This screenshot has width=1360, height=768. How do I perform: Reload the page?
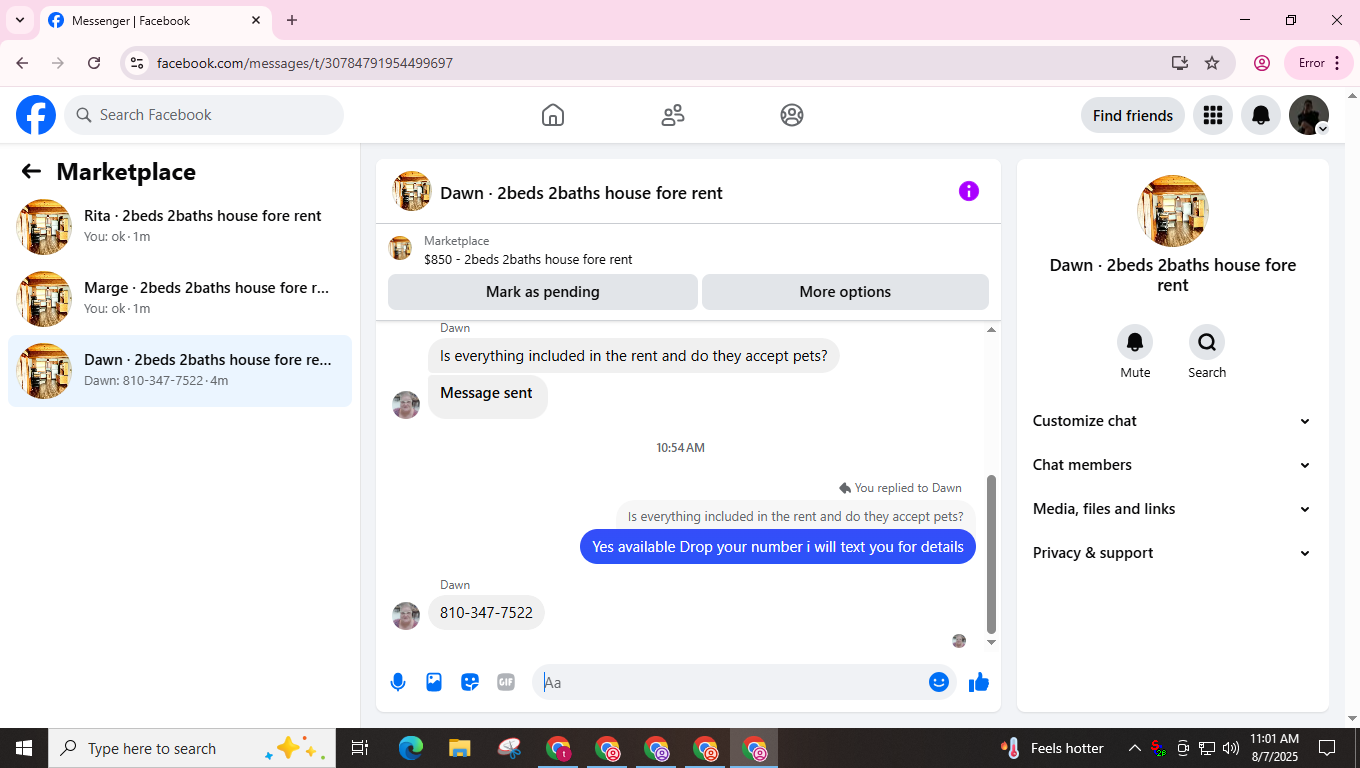pos(94,63)
